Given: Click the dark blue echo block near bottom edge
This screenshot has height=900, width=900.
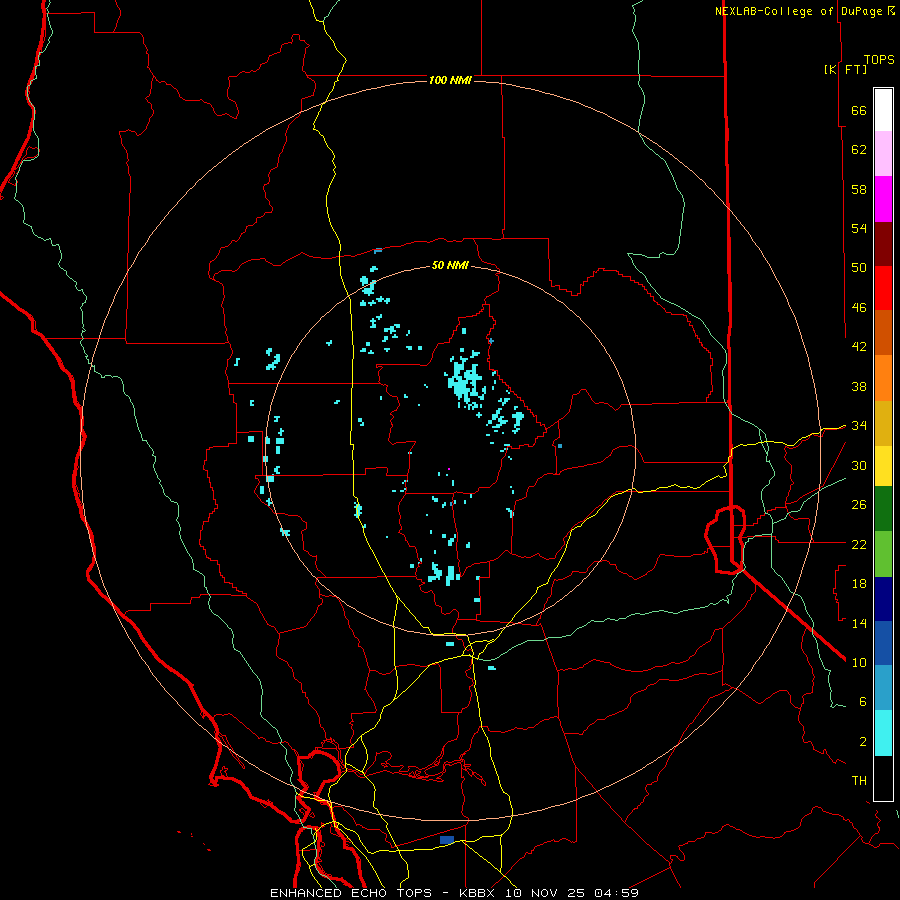Looking at the screenshot, I should tap(447, 840).
